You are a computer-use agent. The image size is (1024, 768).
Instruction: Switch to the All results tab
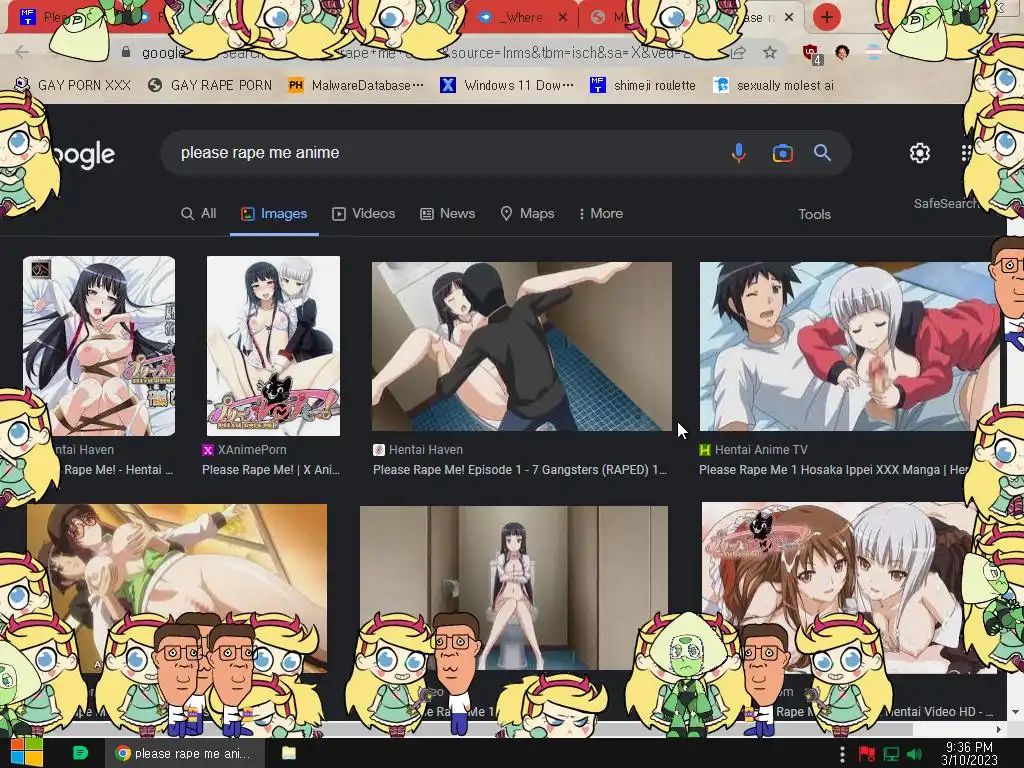point(199,214)
